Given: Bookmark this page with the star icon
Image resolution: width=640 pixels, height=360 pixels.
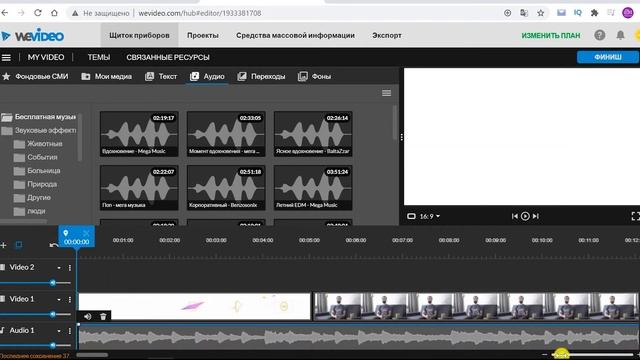Looking at the screenshot, I should 540,13.
